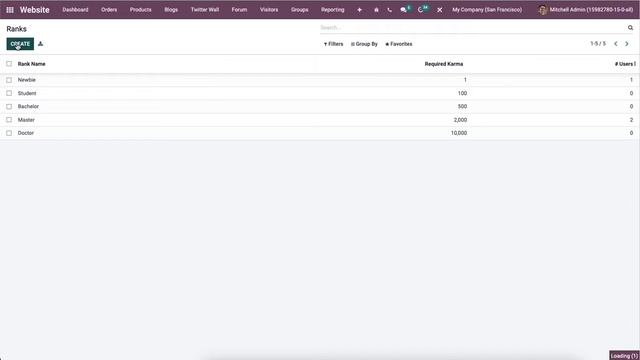Image resolution: width=640 pixels, height=360 pixels.
Task: Open the Student rank row
Action: [x=320, y=93]
